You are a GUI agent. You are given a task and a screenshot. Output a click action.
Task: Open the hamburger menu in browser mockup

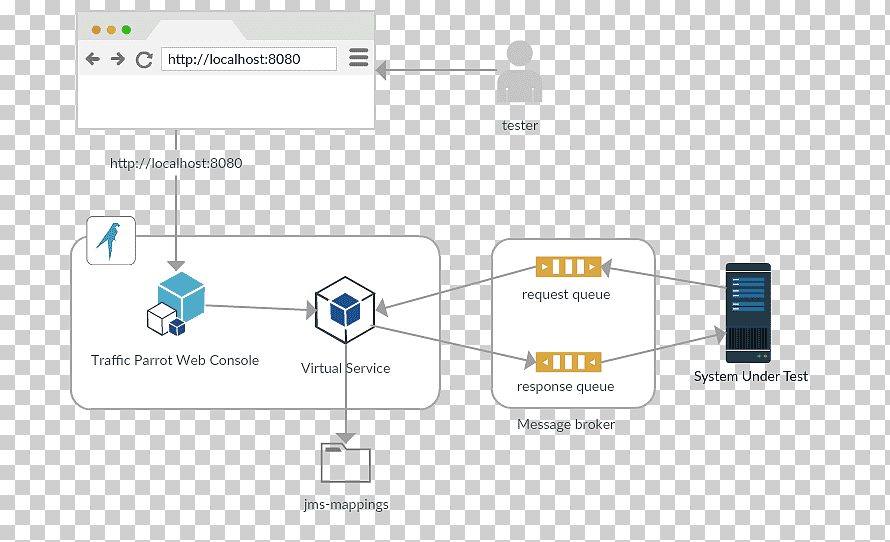pyautogui.click(x=359, y=57)
